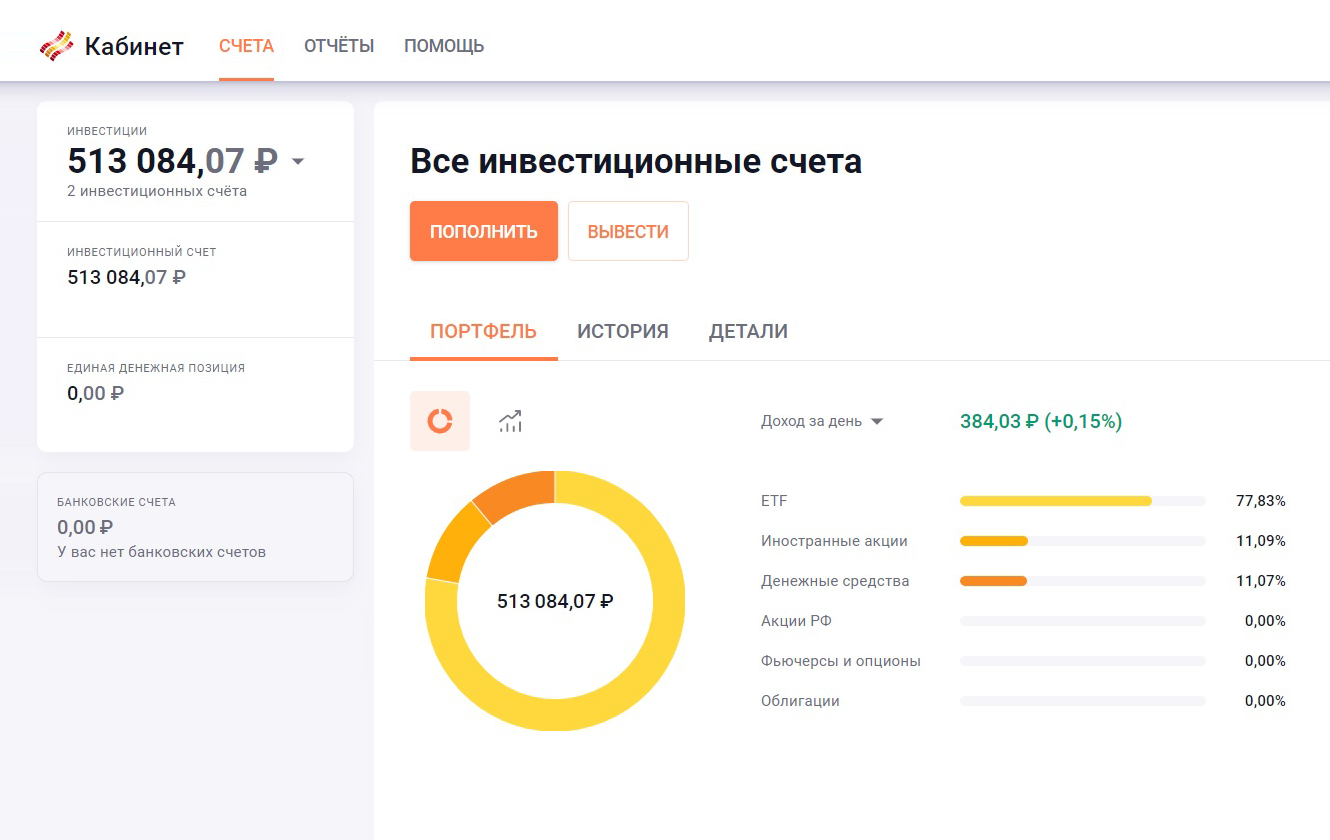Switch to growth graph view icon
The height and width of the screenshot is (840, 1330).
coord(511,421)
